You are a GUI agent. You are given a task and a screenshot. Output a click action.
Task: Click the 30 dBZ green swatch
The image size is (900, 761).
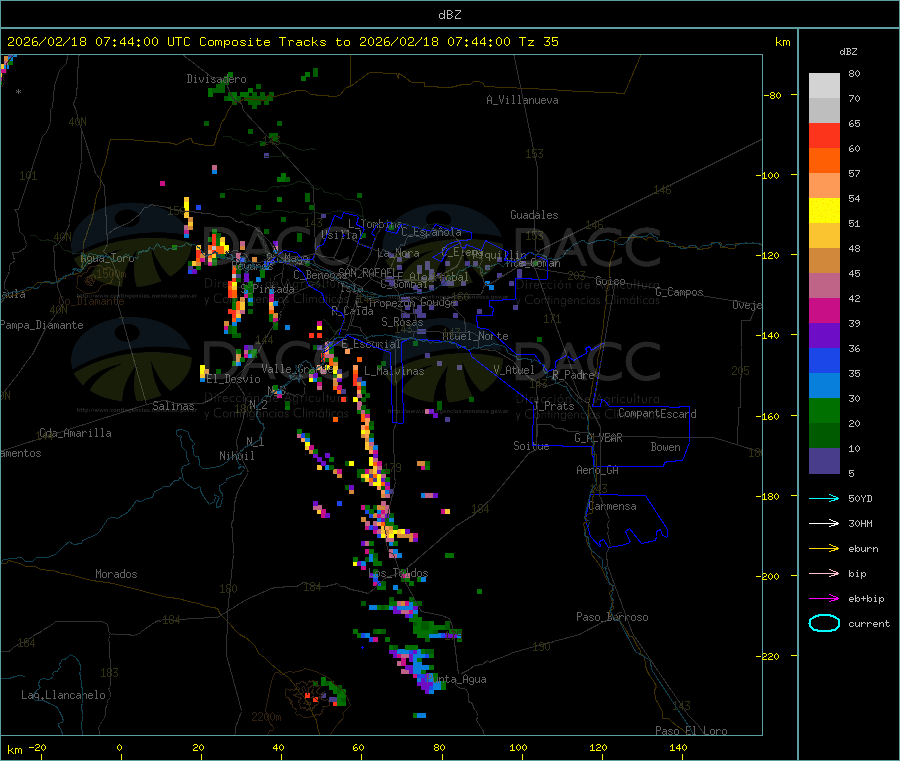pyautogui.click(x=824, y=410)
